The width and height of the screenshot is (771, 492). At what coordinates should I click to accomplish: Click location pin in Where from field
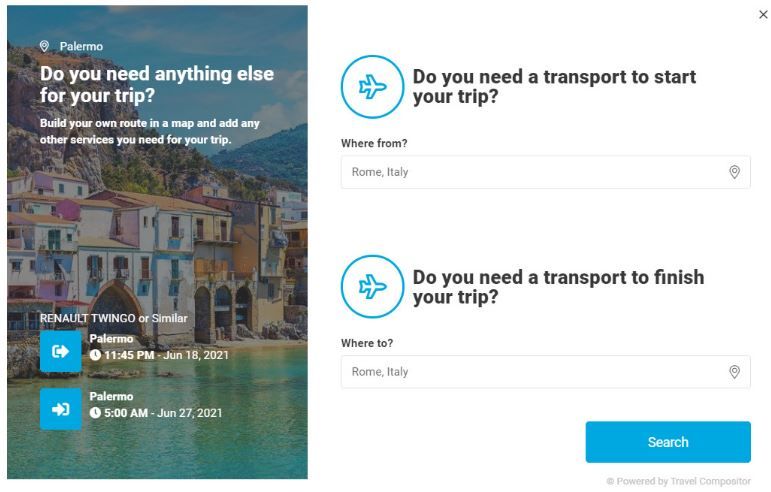(734, 172)
